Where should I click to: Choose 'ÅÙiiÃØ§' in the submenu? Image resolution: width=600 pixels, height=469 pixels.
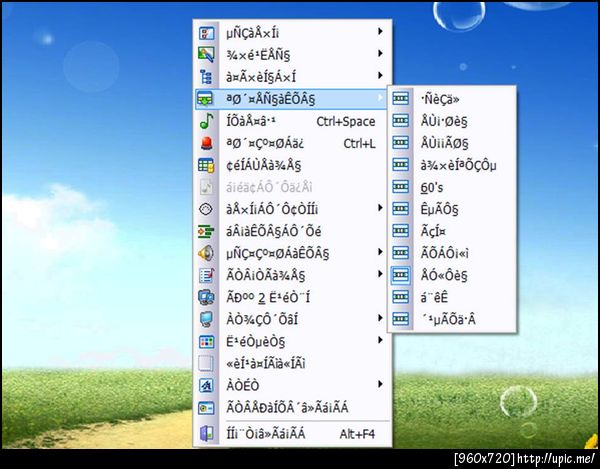(x=444, y=143)
